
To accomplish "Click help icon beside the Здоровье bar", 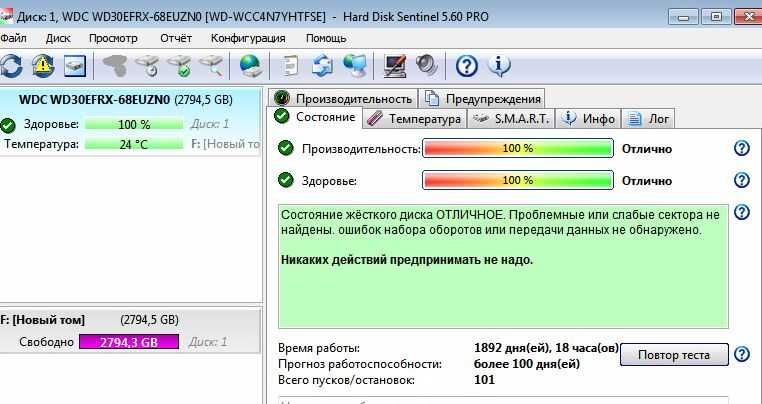I will [742, 180].
